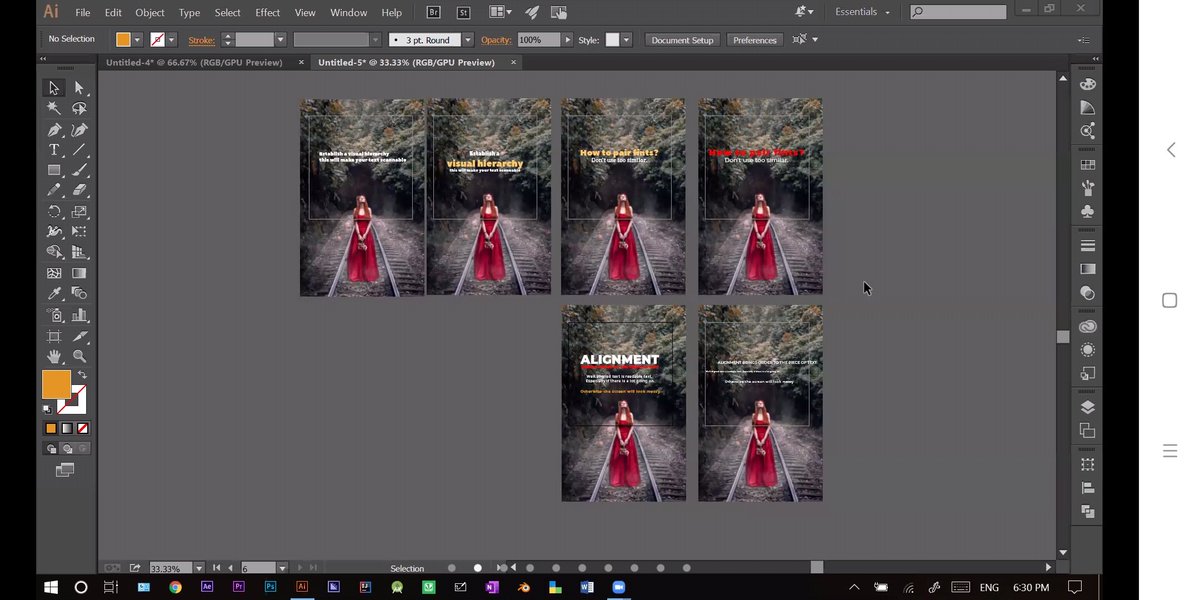Click the Search for Help field
This screenshot has height=600, width=1200.
tap(959, 12)
